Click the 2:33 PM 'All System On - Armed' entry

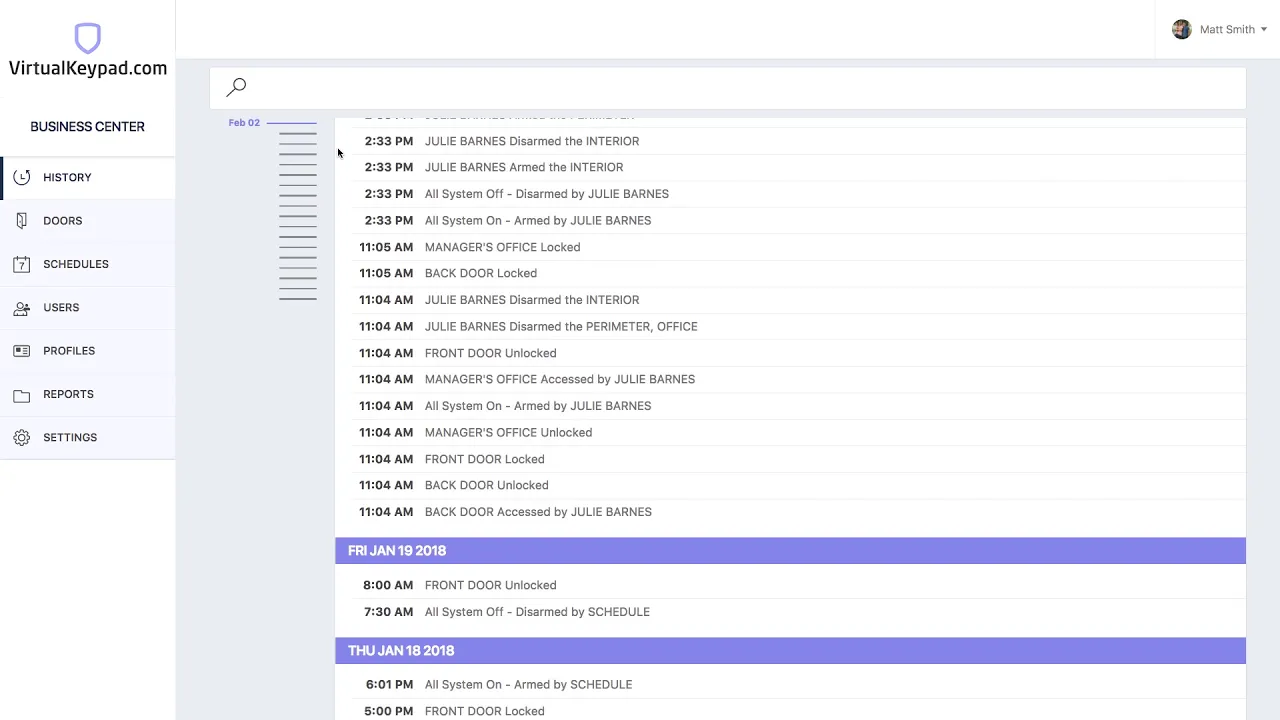[537, 220]
